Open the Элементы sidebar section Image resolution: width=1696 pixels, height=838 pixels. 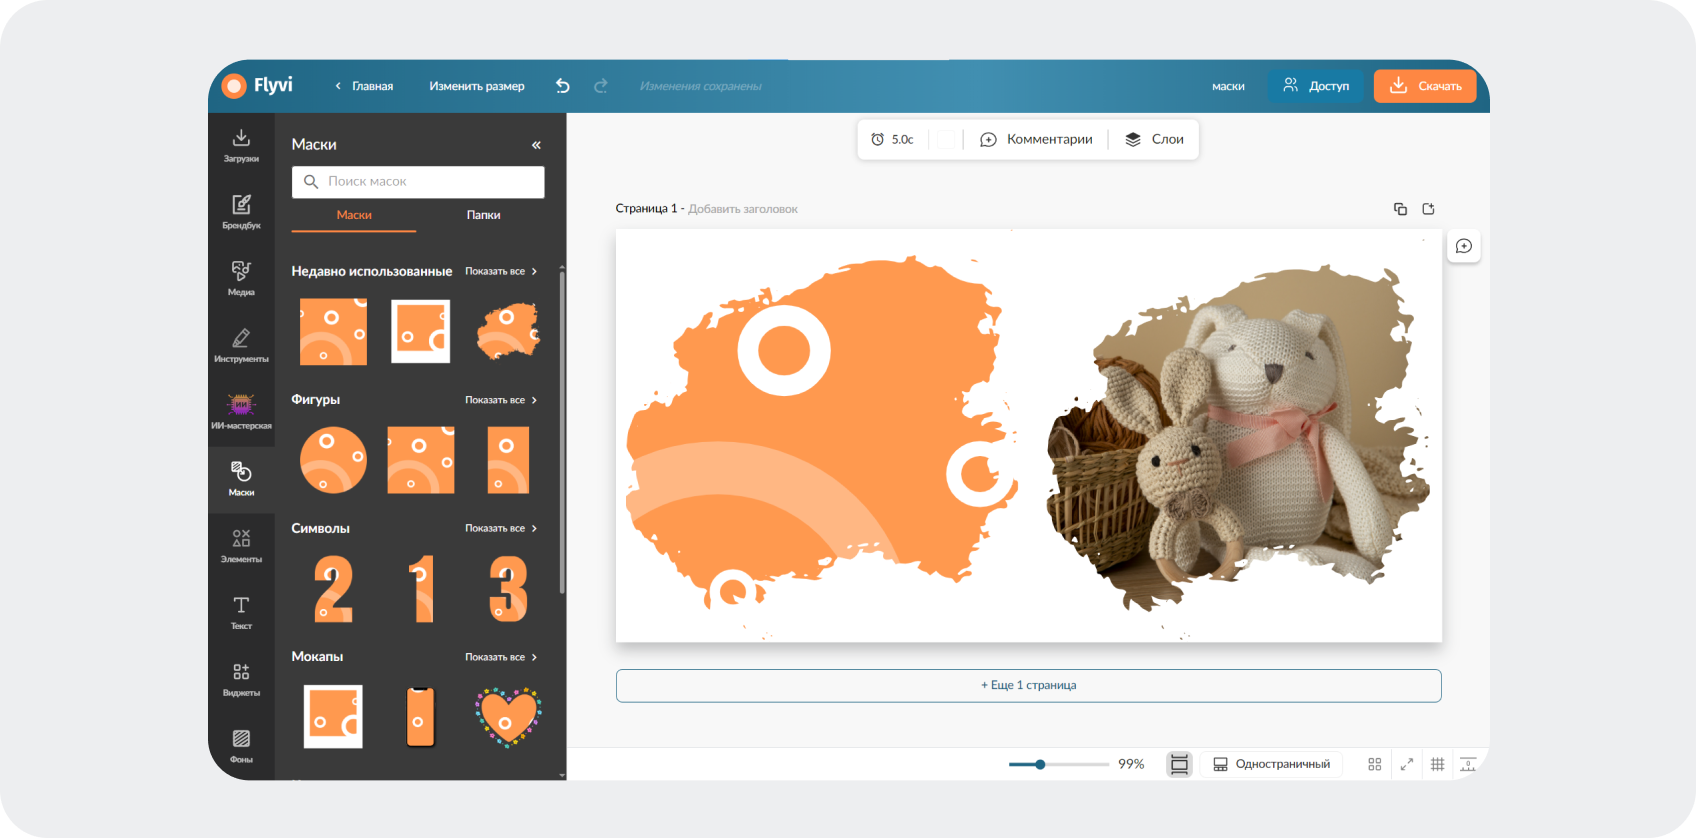click(x=241, y=546)
